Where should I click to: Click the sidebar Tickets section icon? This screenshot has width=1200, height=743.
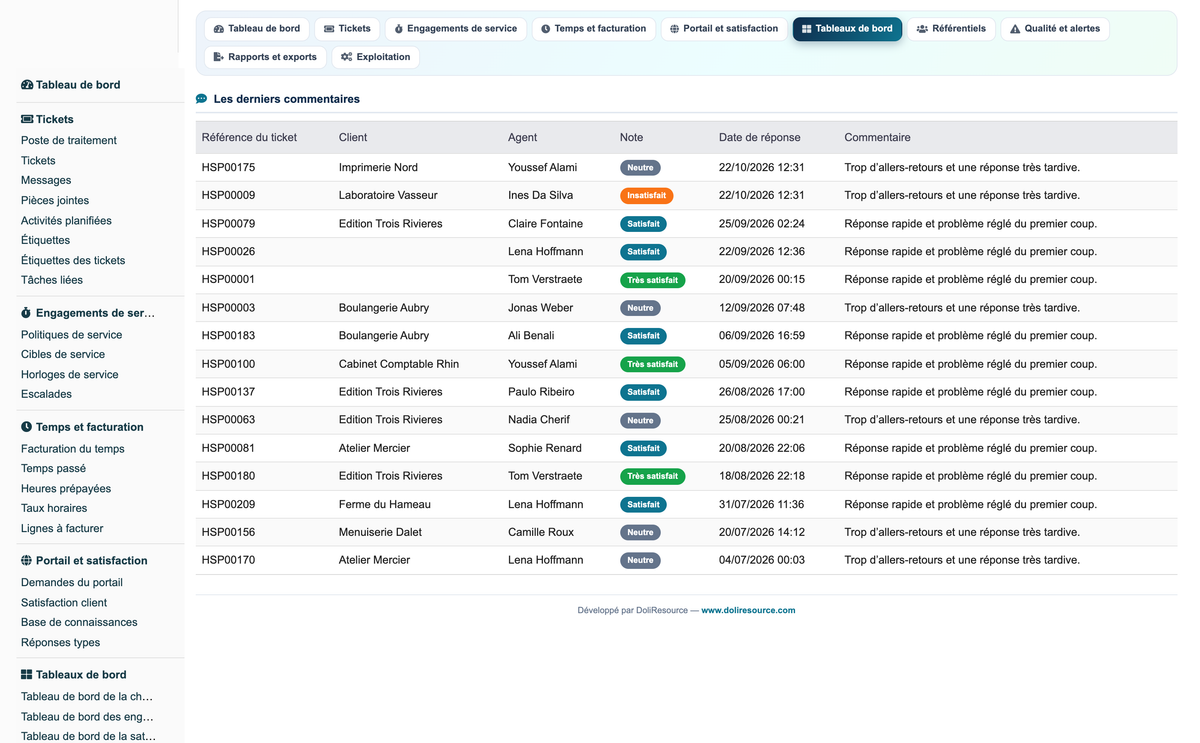27,119
